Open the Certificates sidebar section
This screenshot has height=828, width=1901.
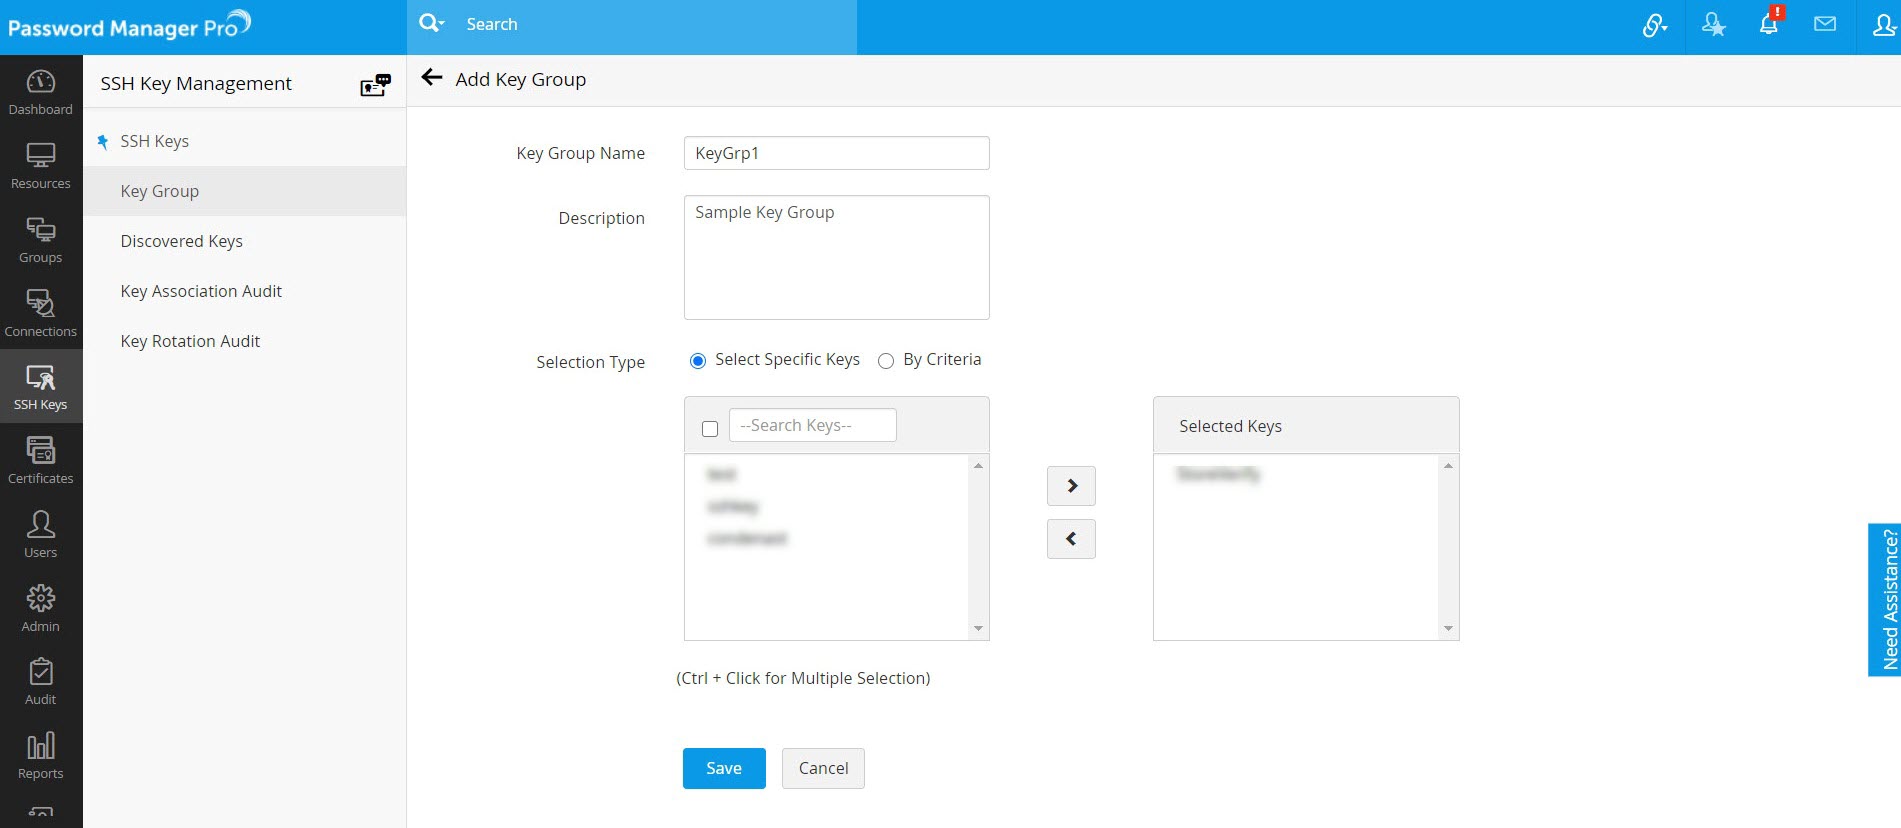point(41,461)
